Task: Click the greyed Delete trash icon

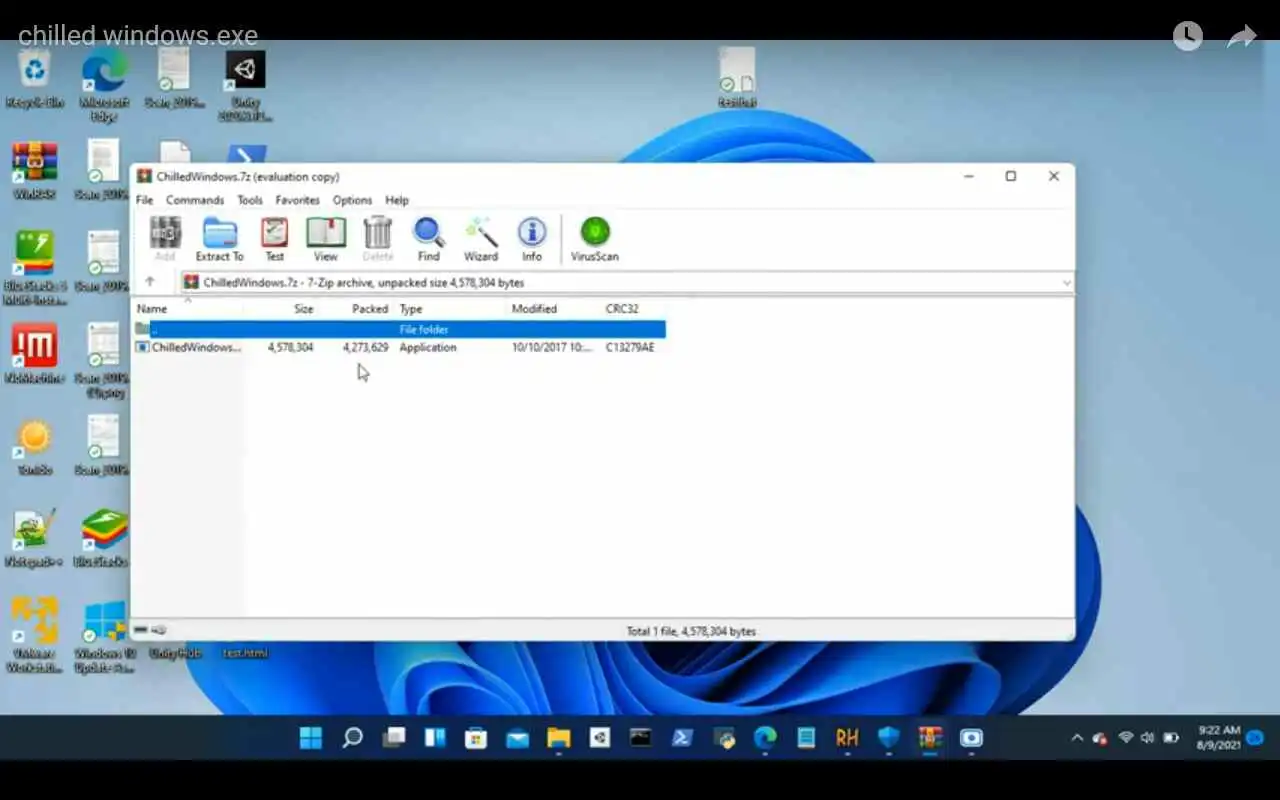Action: tap(377, 240)
